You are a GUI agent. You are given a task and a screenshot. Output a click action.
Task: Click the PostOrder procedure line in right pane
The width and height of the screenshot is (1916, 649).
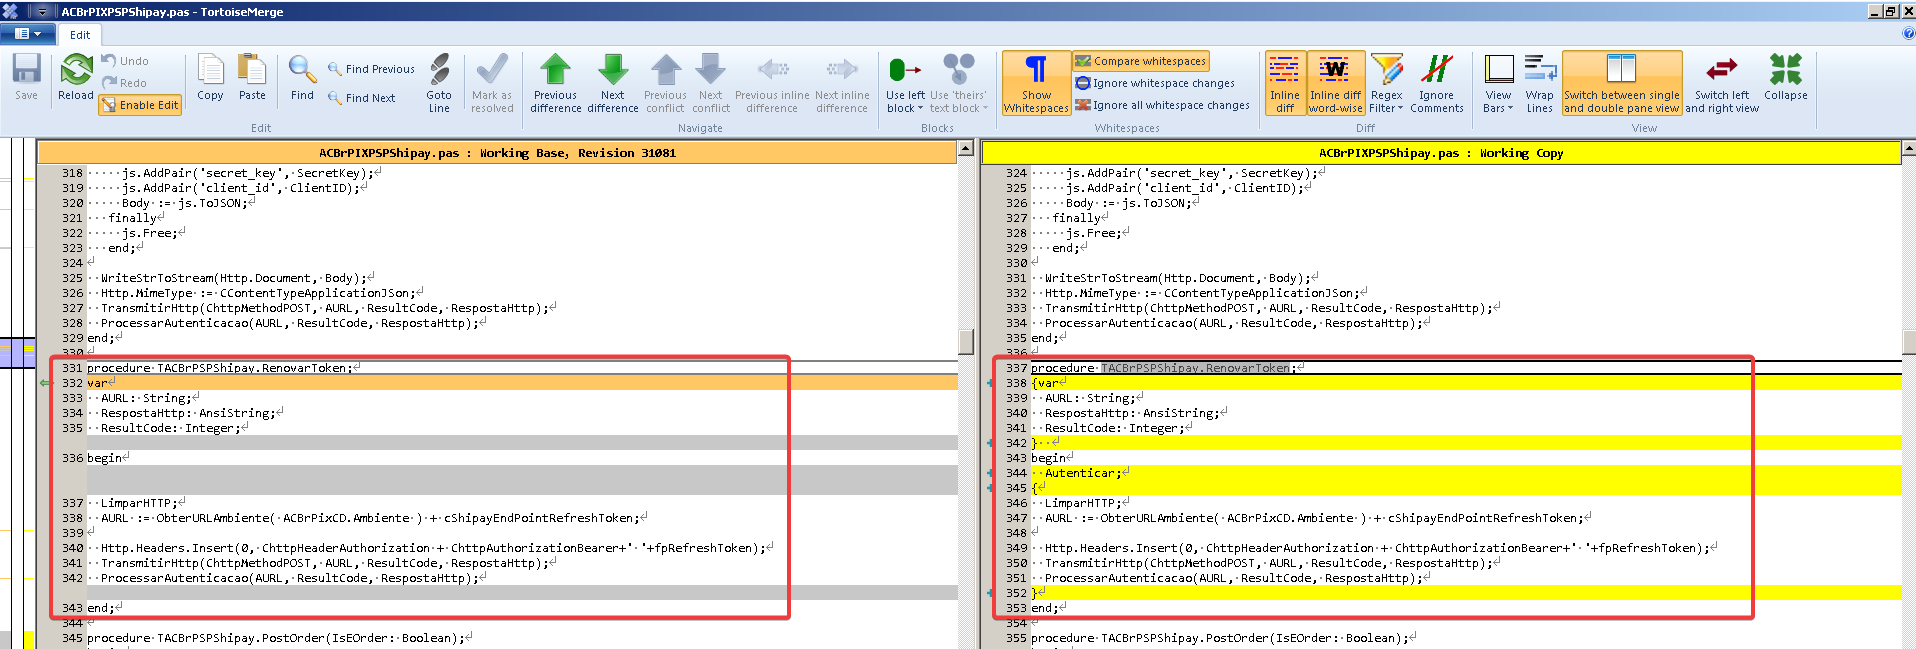[1465, 638]
